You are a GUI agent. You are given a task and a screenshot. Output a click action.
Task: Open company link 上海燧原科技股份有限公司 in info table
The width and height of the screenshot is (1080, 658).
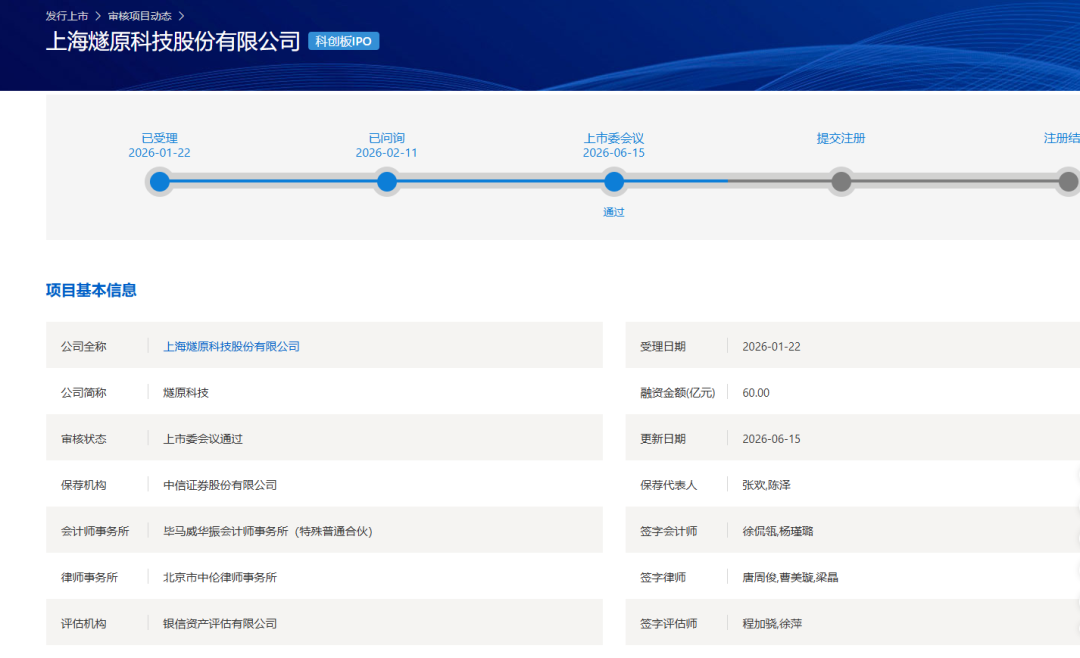231,347
